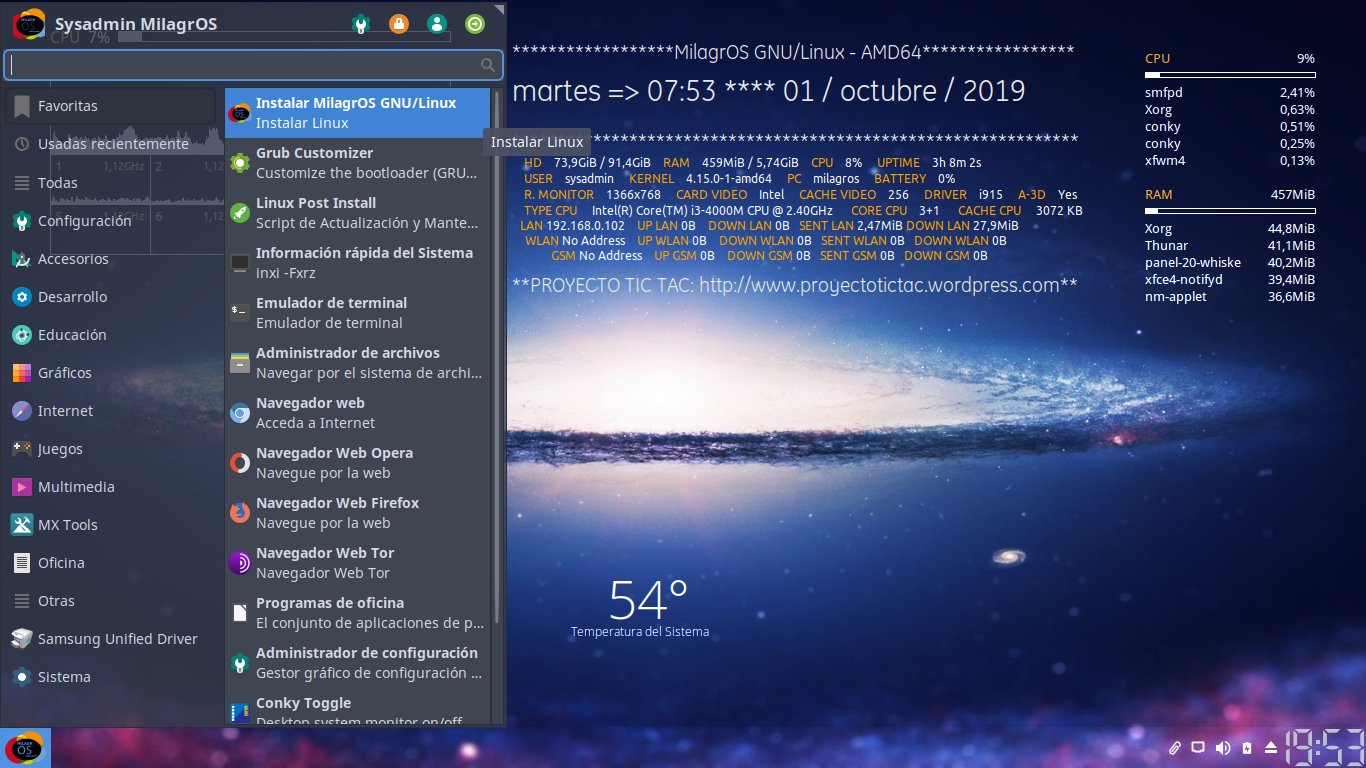The image size is (1366, 768).
Task: Click the MilagrOS menu button on taskbar
Action: point(25,748)
